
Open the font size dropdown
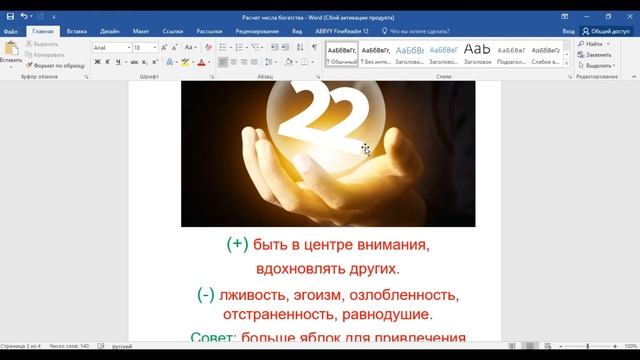155,48
